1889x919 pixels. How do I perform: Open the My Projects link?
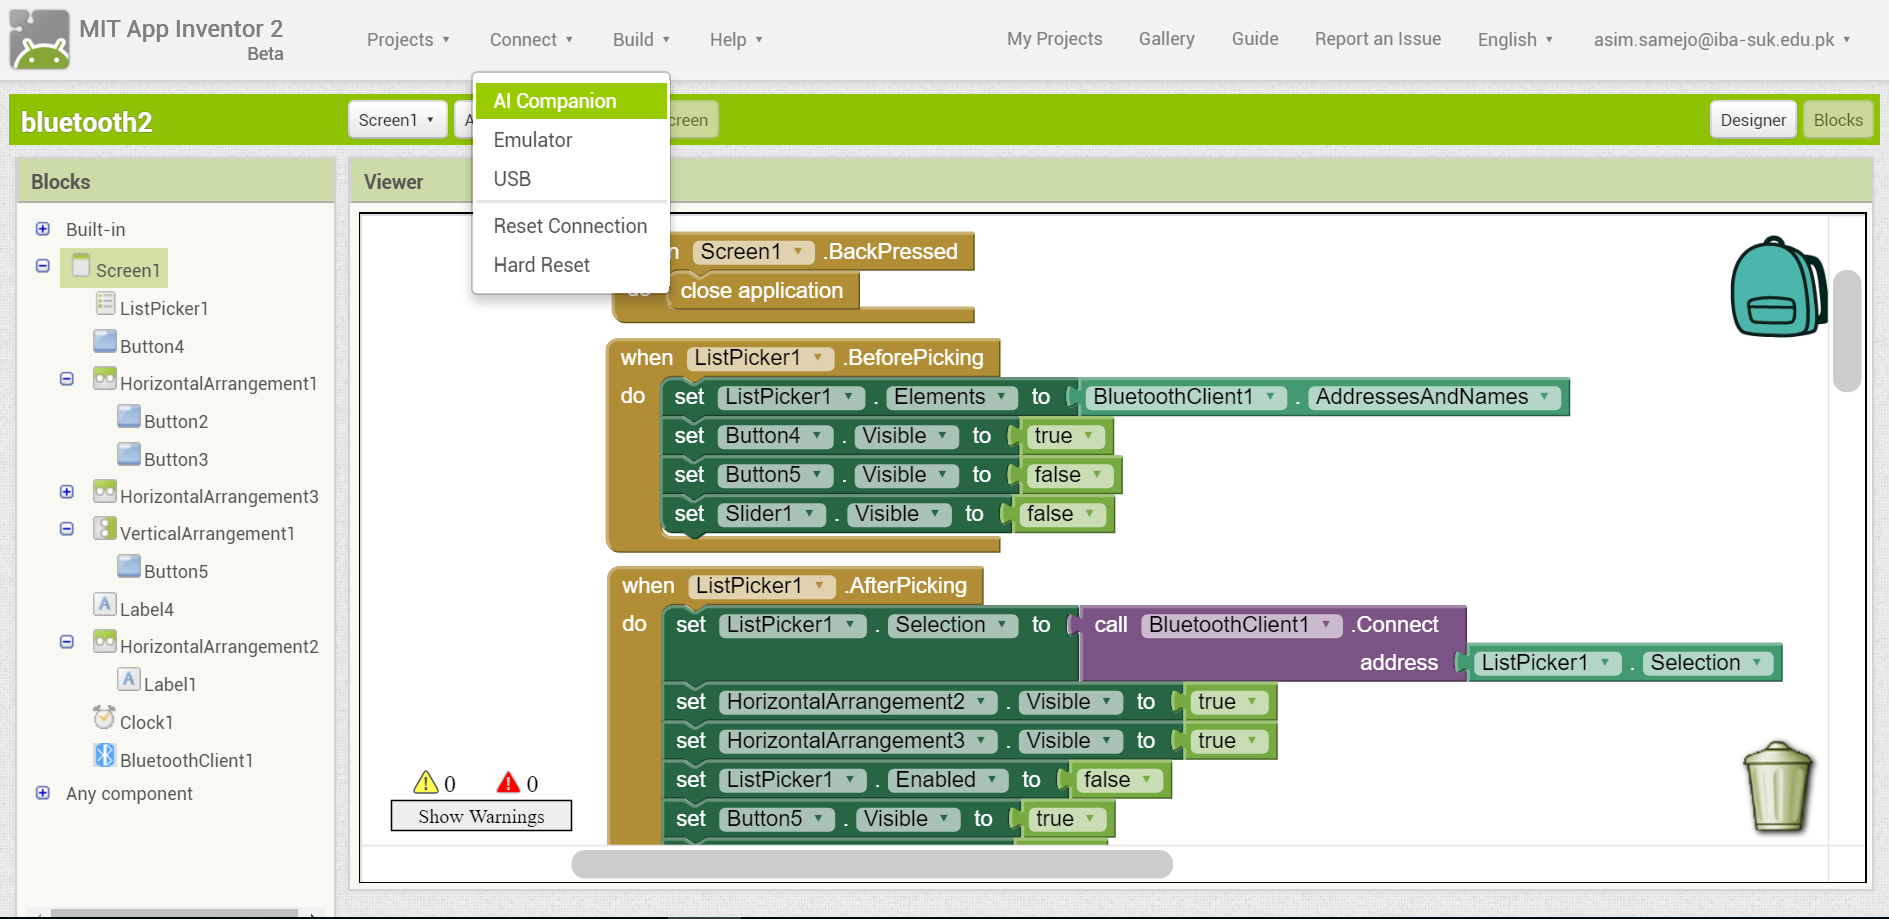point(1054,39)
